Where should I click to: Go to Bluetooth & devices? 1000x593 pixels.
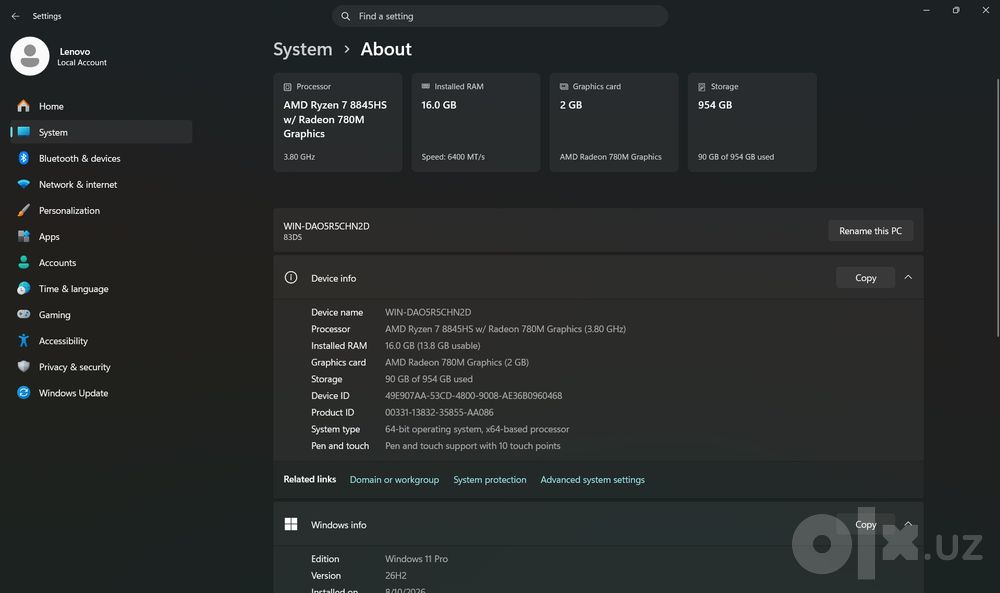tap(101, 158)
